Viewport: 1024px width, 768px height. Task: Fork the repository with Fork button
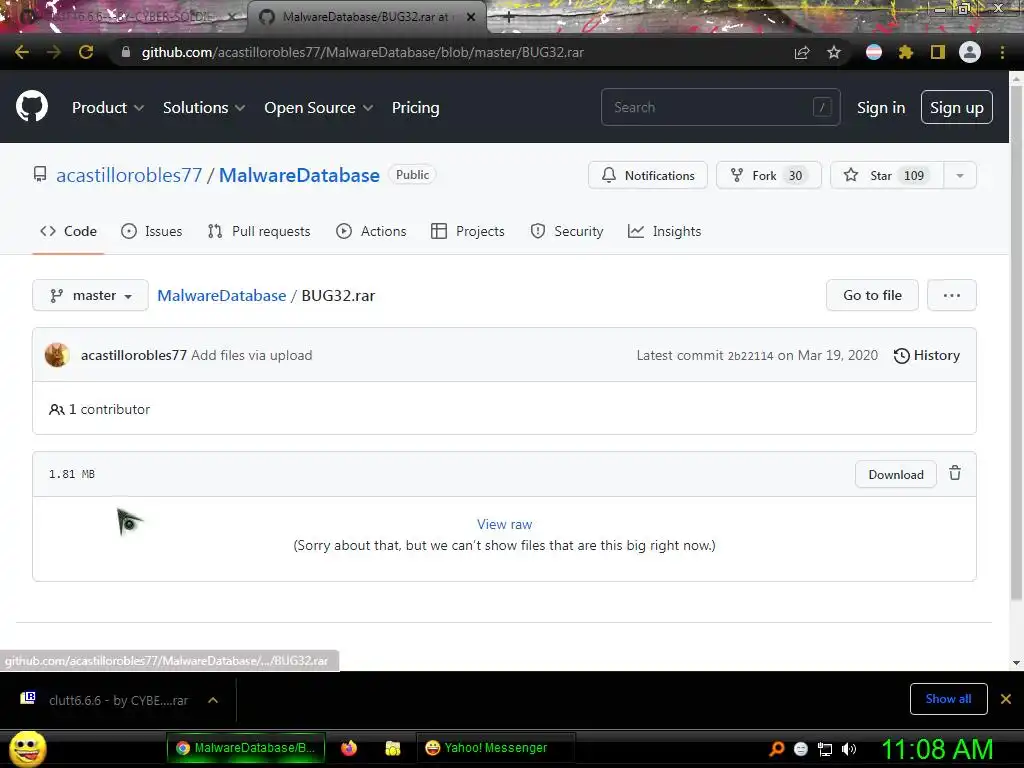(x=769, y=175)
